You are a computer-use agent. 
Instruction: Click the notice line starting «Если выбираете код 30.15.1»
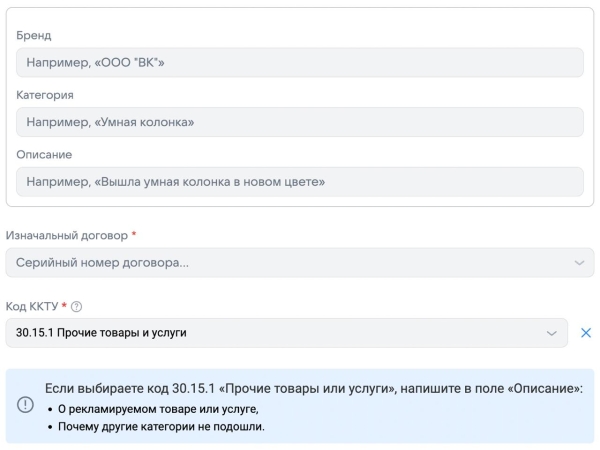click(x=313, y=387)
